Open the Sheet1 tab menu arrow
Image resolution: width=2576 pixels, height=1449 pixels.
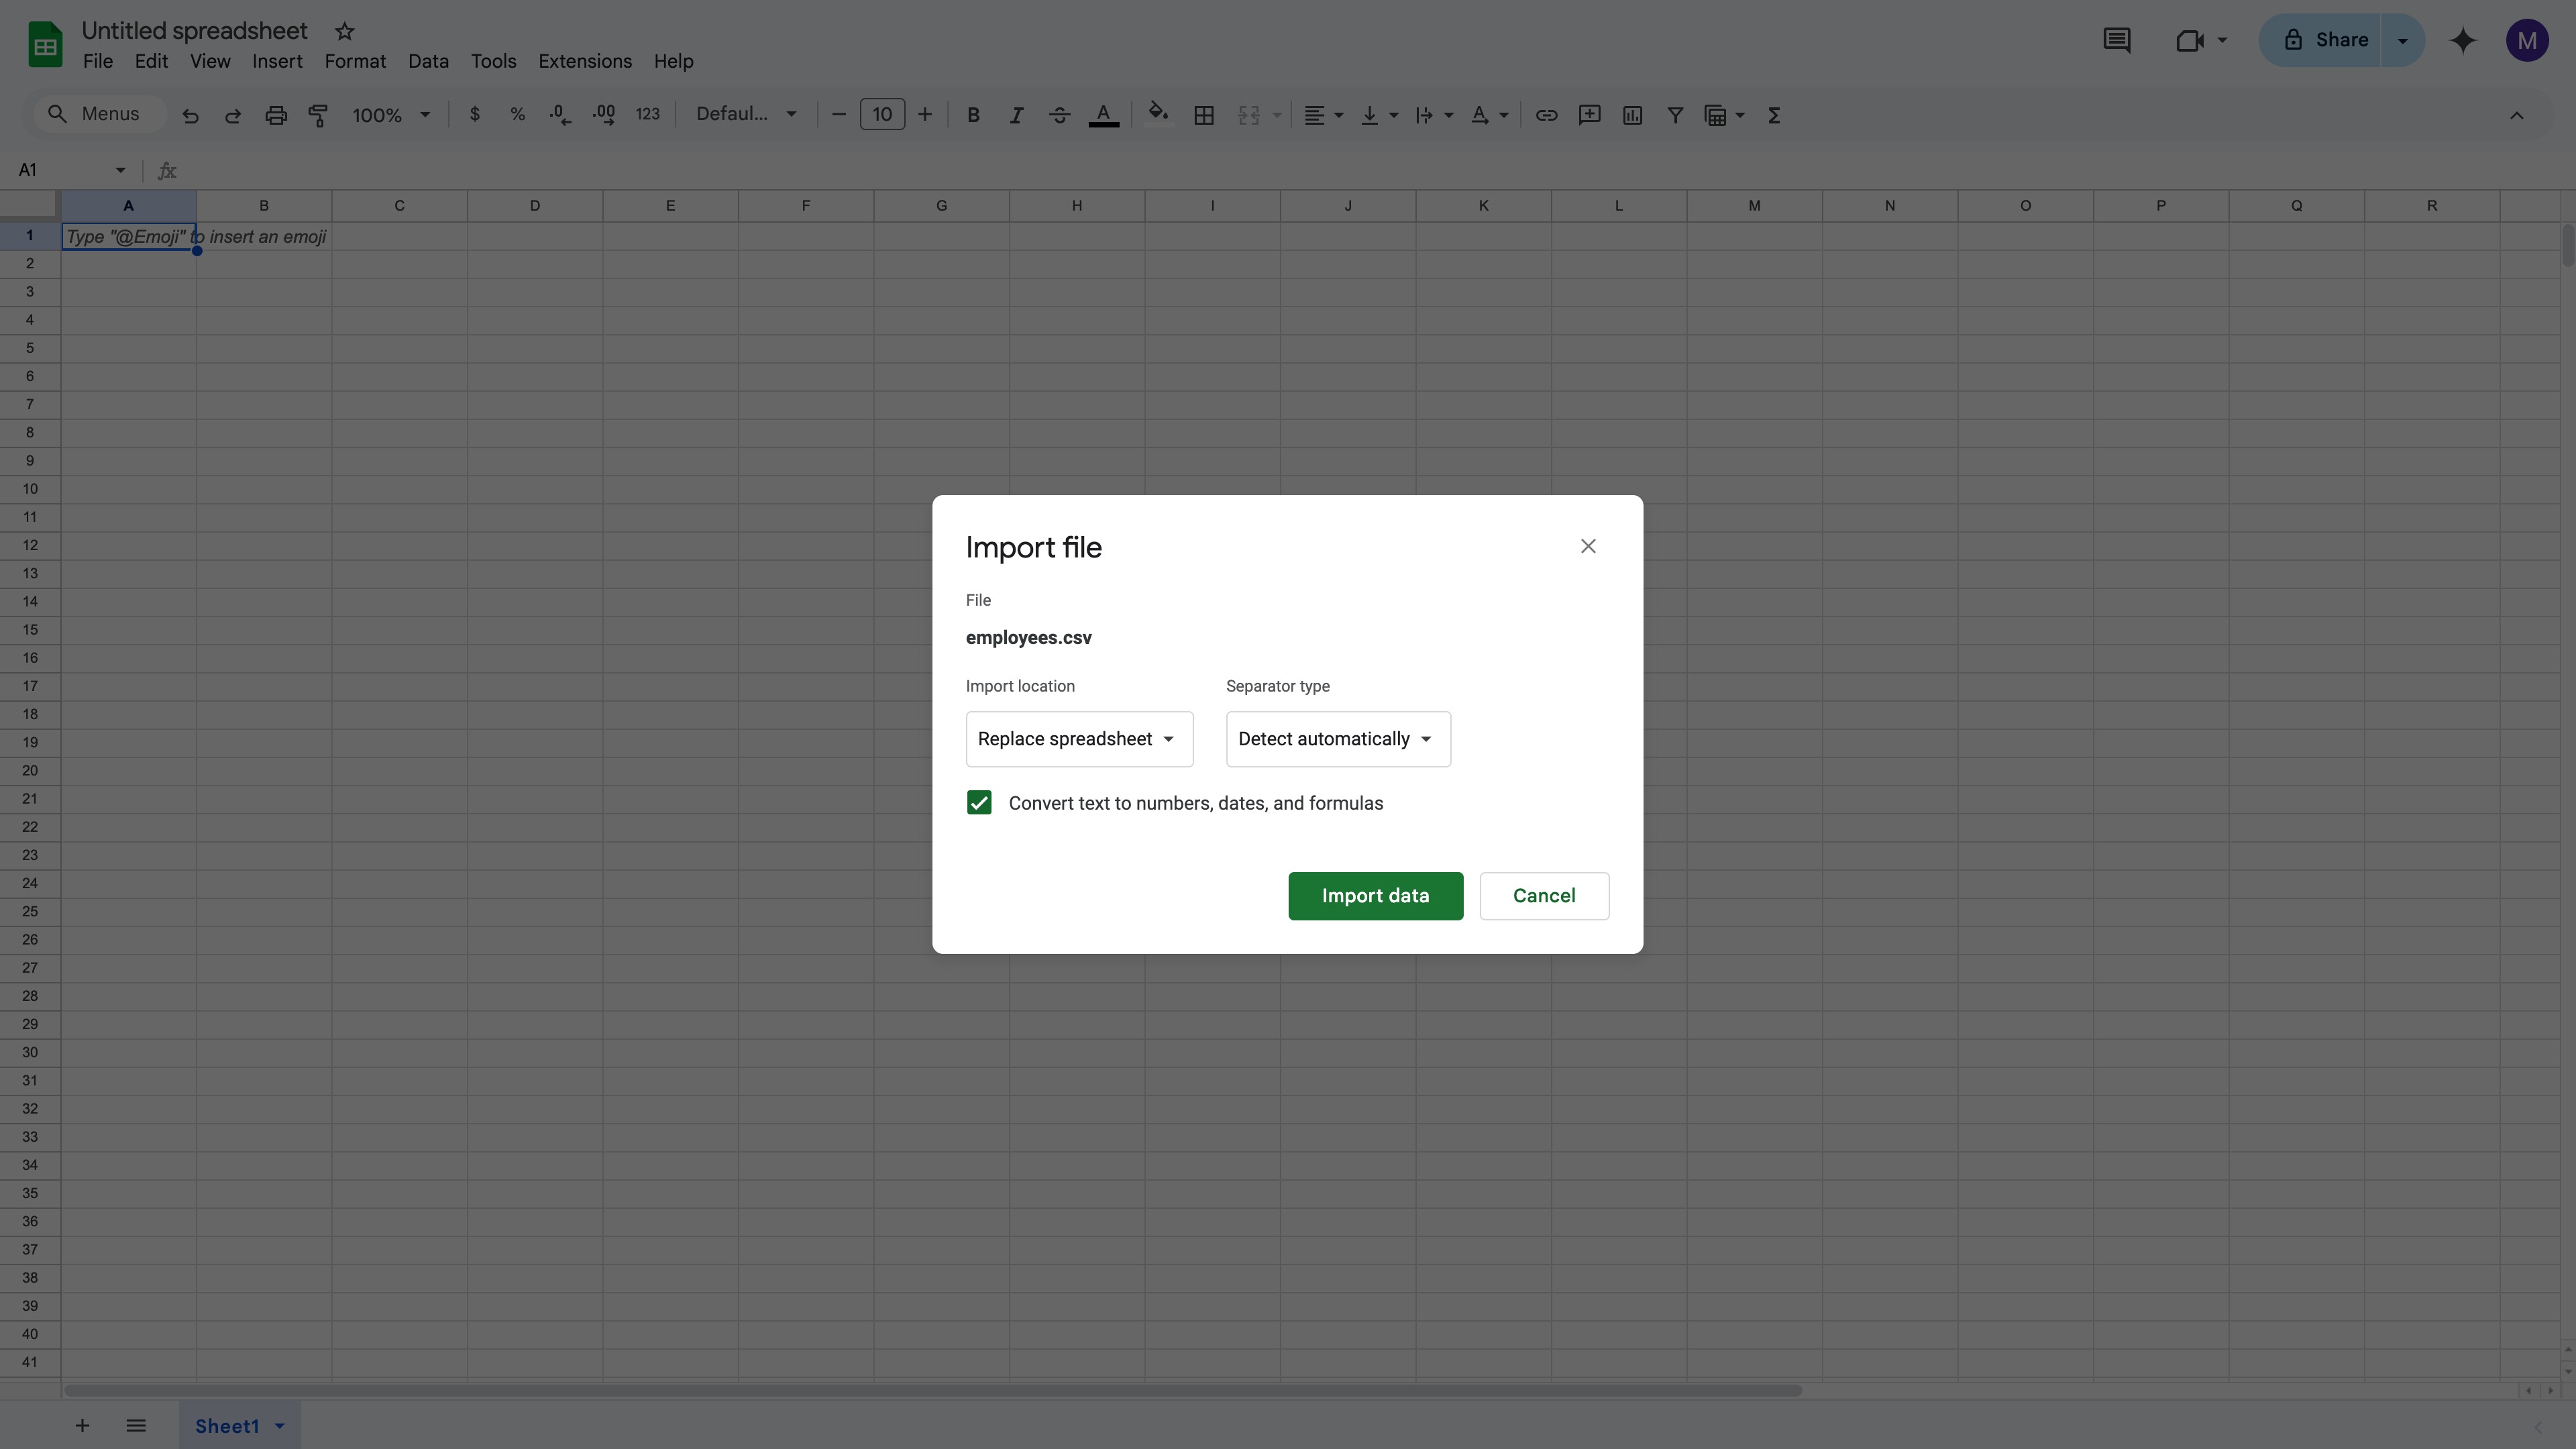pyautogui.click(x=280, y=1426)
